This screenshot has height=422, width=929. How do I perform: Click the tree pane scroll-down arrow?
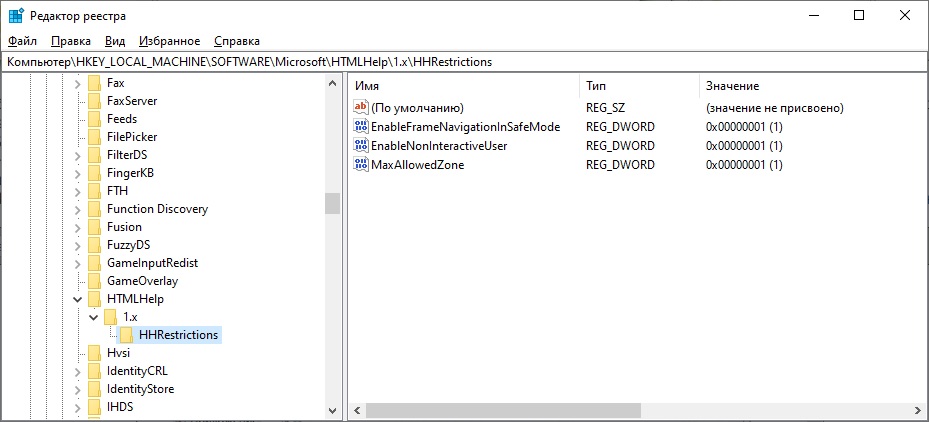coord(332,411)
